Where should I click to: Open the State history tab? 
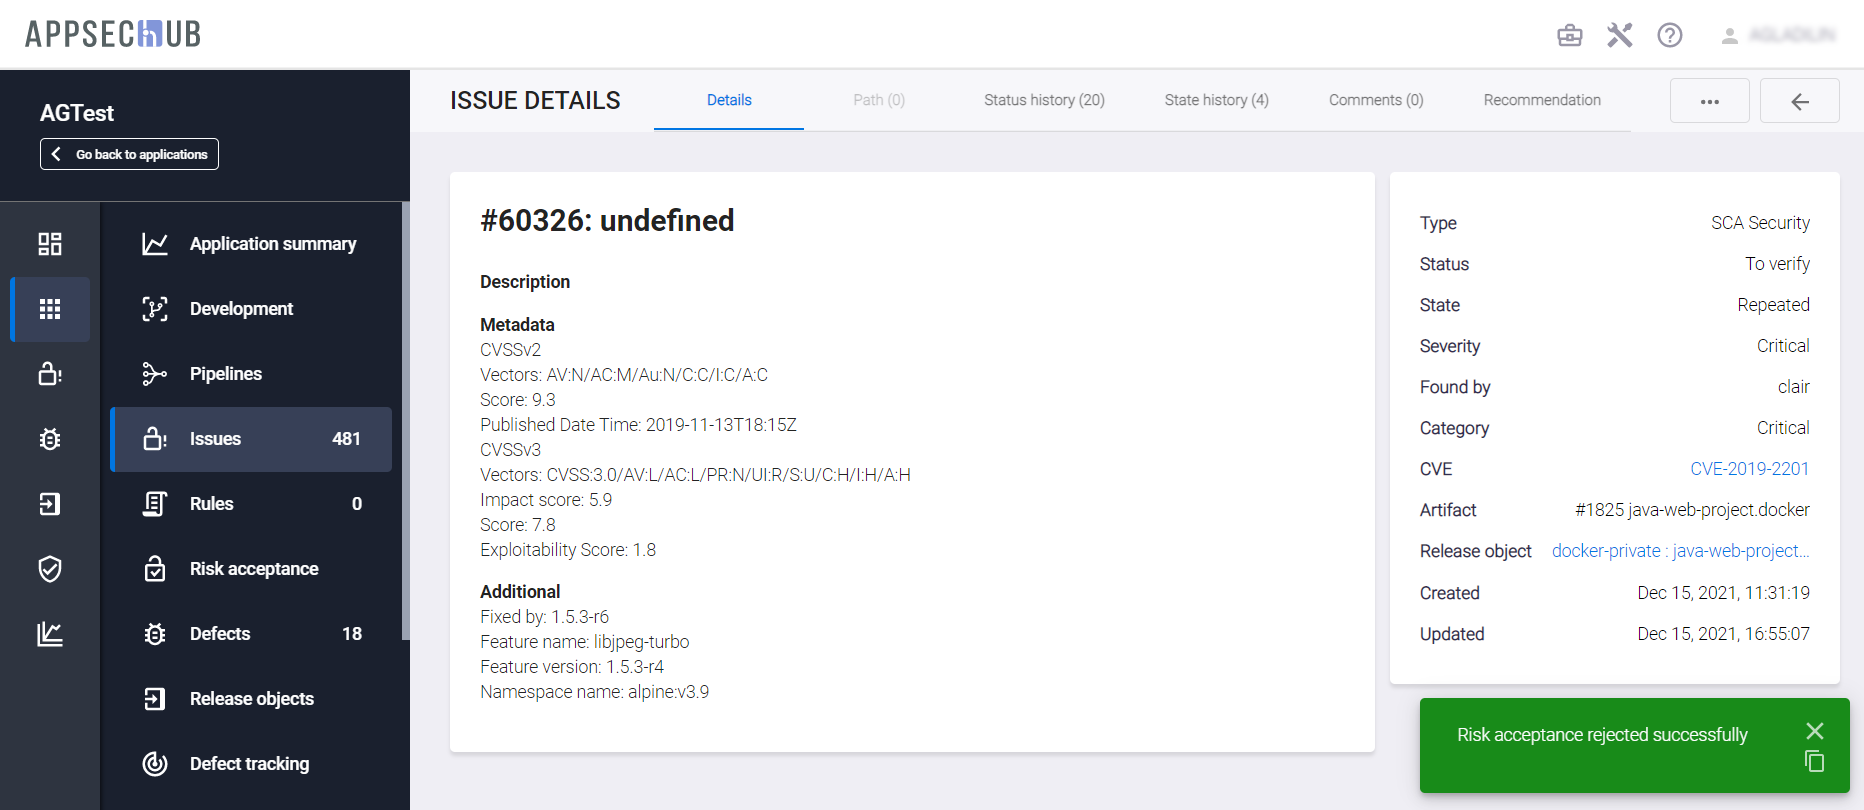pos(1216,100)
